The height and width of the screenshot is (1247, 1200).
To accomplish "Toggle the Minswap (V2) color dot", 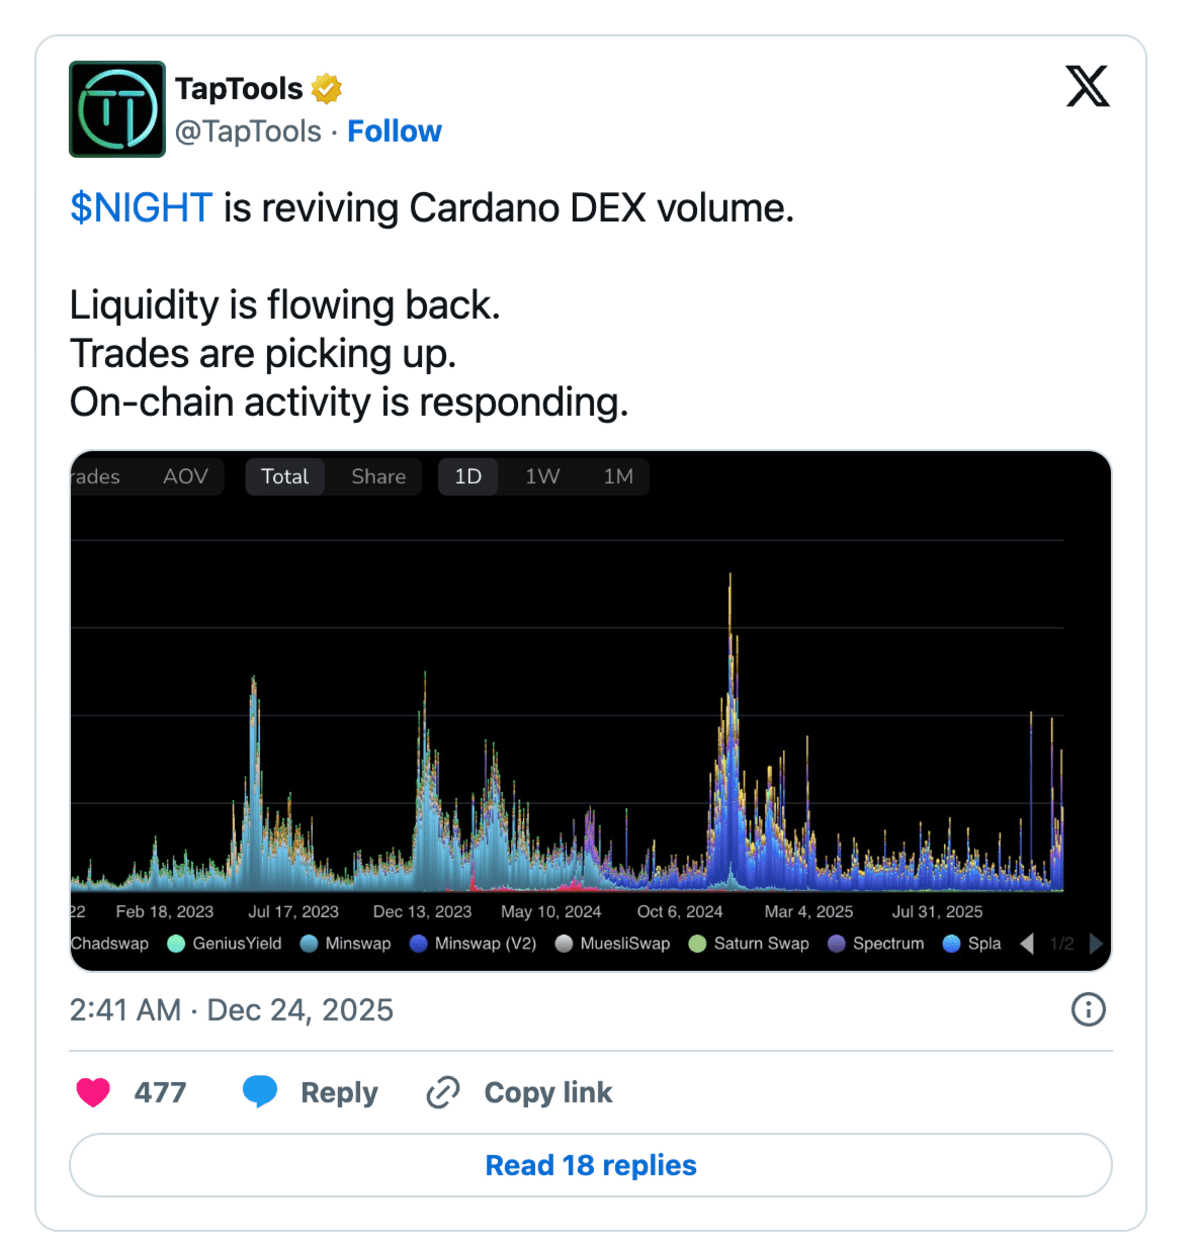I will (419, 943).
